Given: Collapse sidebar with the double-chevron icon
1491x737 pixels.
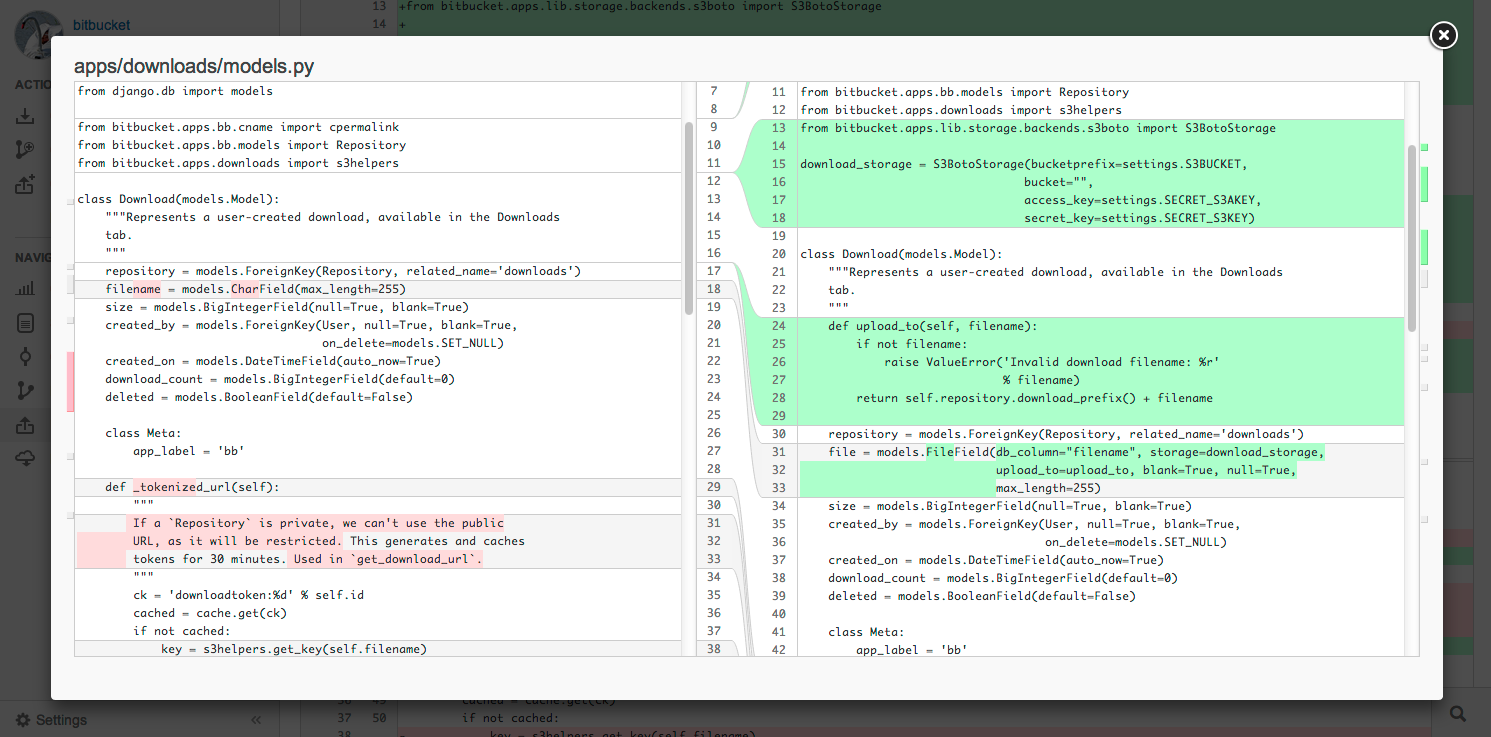Looking at the screenshot, I should (256, 720).
